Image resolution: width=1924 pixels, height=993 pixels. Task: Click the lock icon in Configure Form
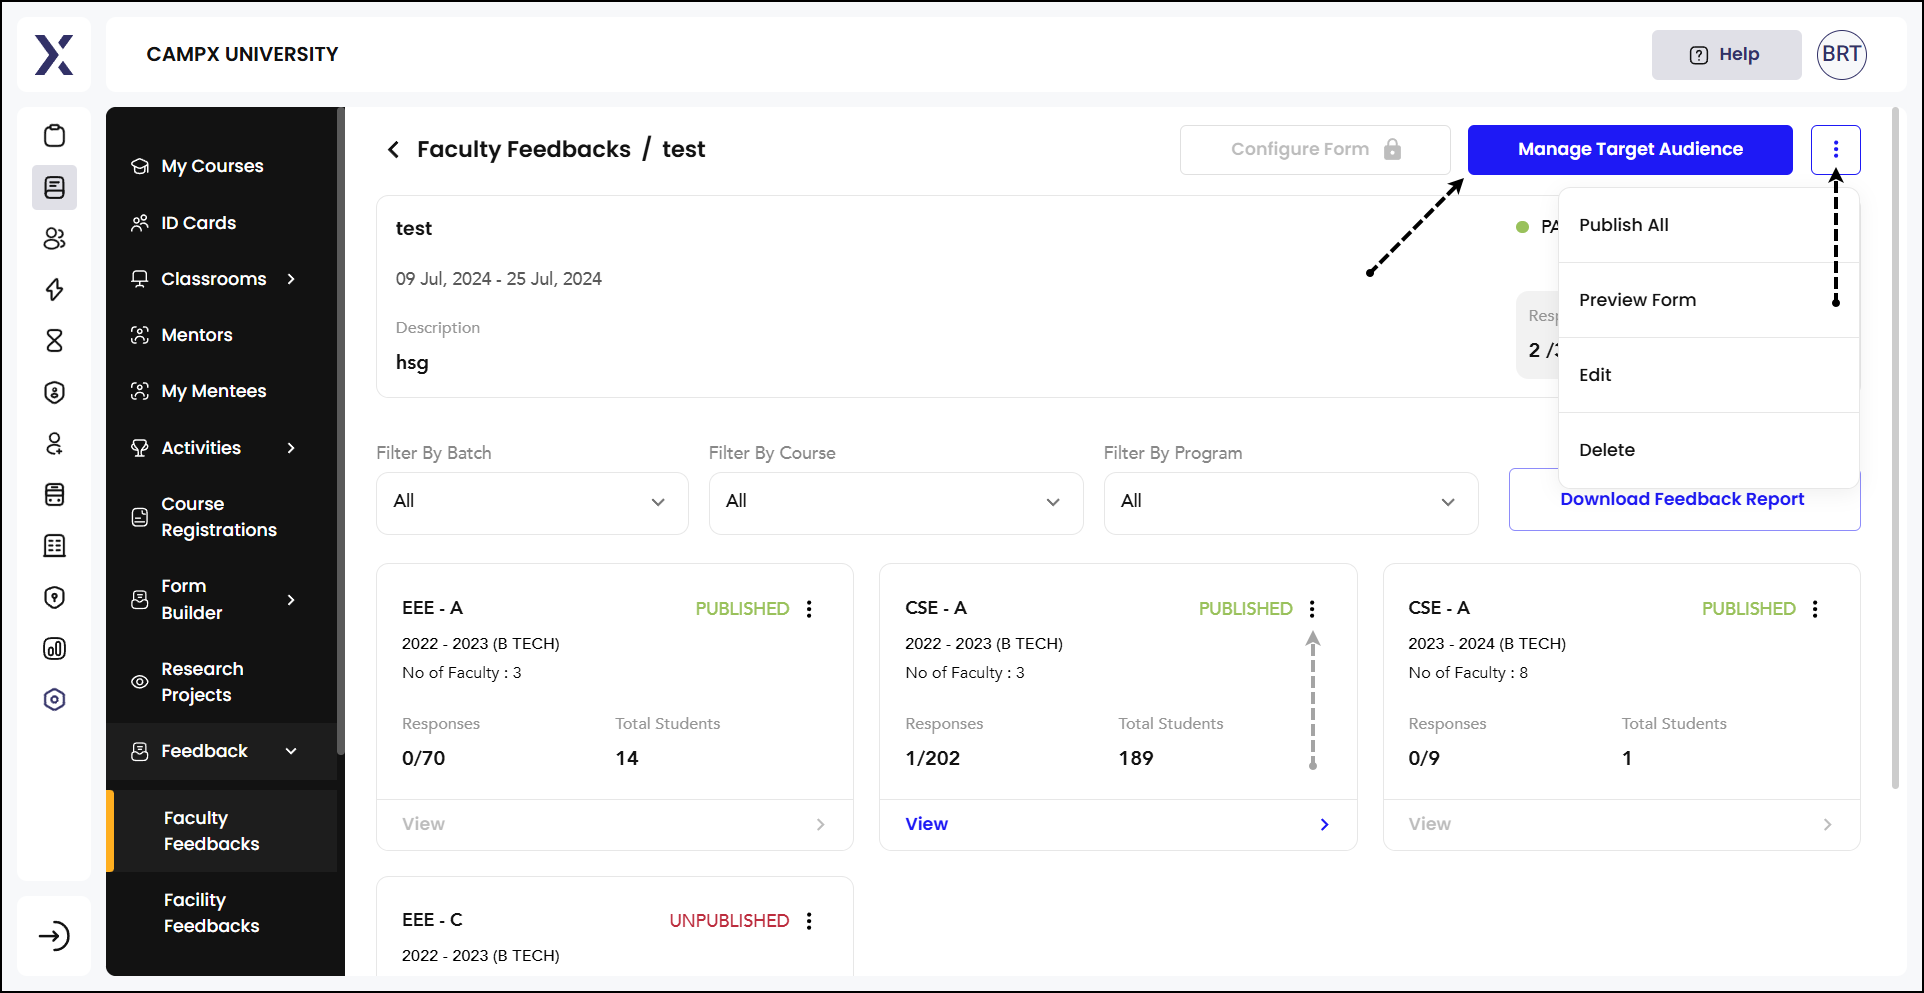coord(1392,149)
